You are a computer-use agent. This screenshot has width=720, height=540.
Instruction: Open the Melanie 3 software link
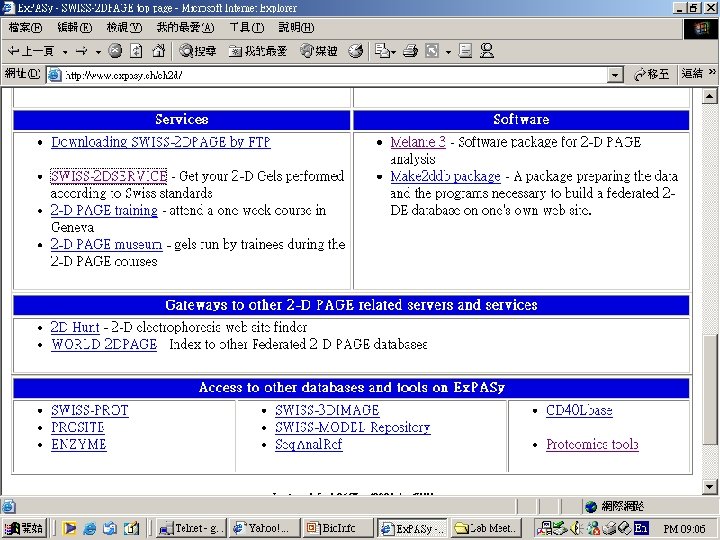[x=418, y=142]
